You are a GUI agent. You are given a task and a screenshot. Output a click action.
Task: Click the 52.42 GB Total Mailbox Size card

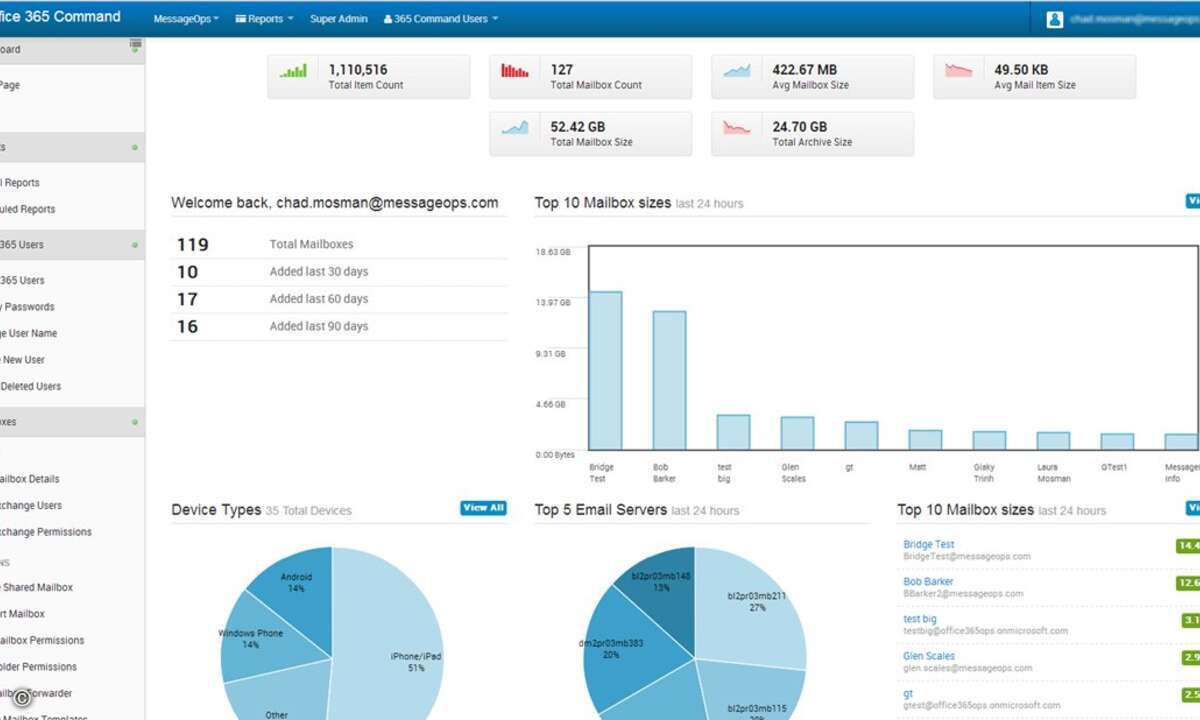(x=590, y=134)
